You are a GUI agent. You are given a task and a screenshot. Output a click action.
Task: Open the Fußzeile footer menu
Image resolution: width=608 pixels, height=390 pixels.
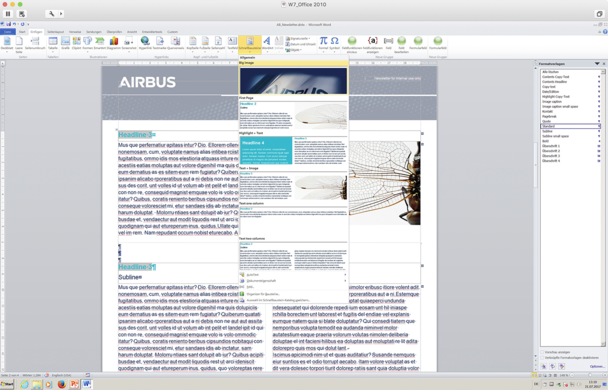[x=205, y=44]
